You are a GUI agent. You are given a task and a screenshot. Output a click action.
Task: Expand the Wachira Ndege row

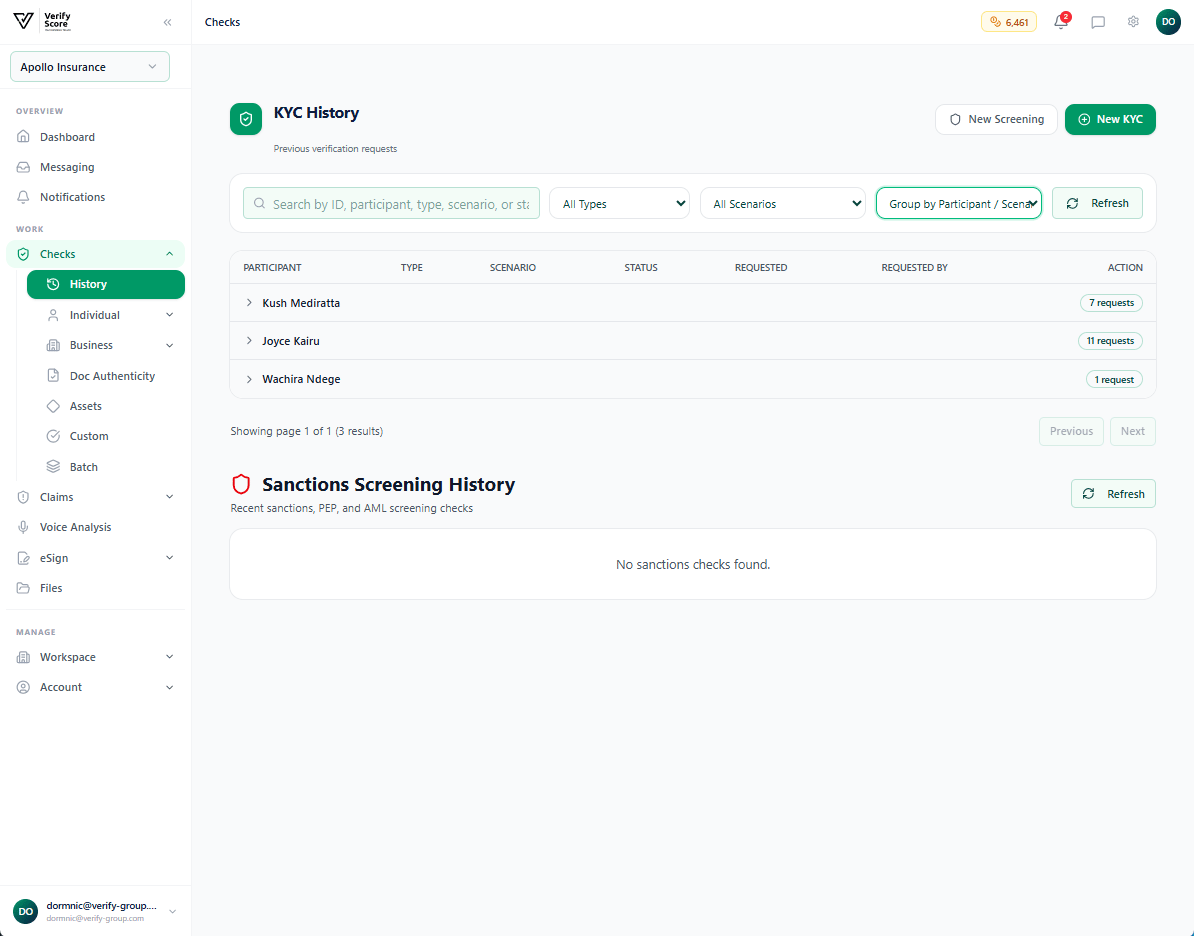[249, 379]
